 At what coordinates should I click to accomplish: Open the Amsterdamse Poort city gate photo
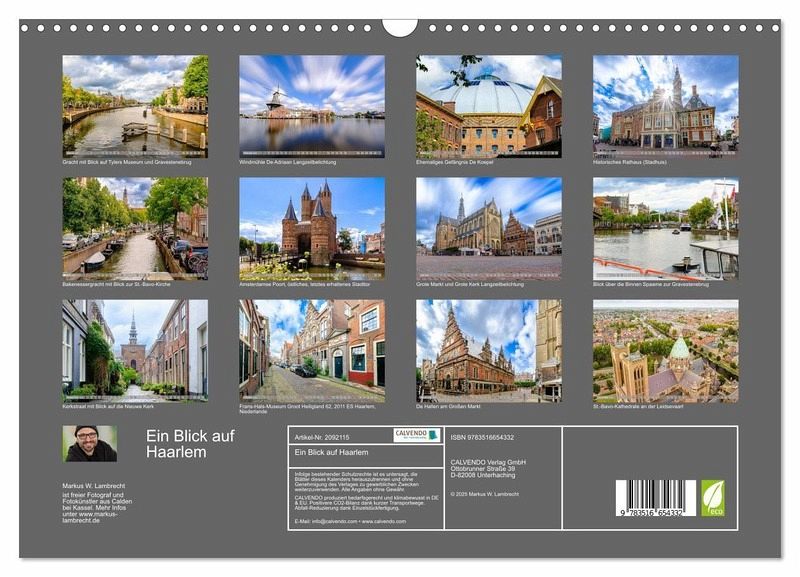(312, 229)
